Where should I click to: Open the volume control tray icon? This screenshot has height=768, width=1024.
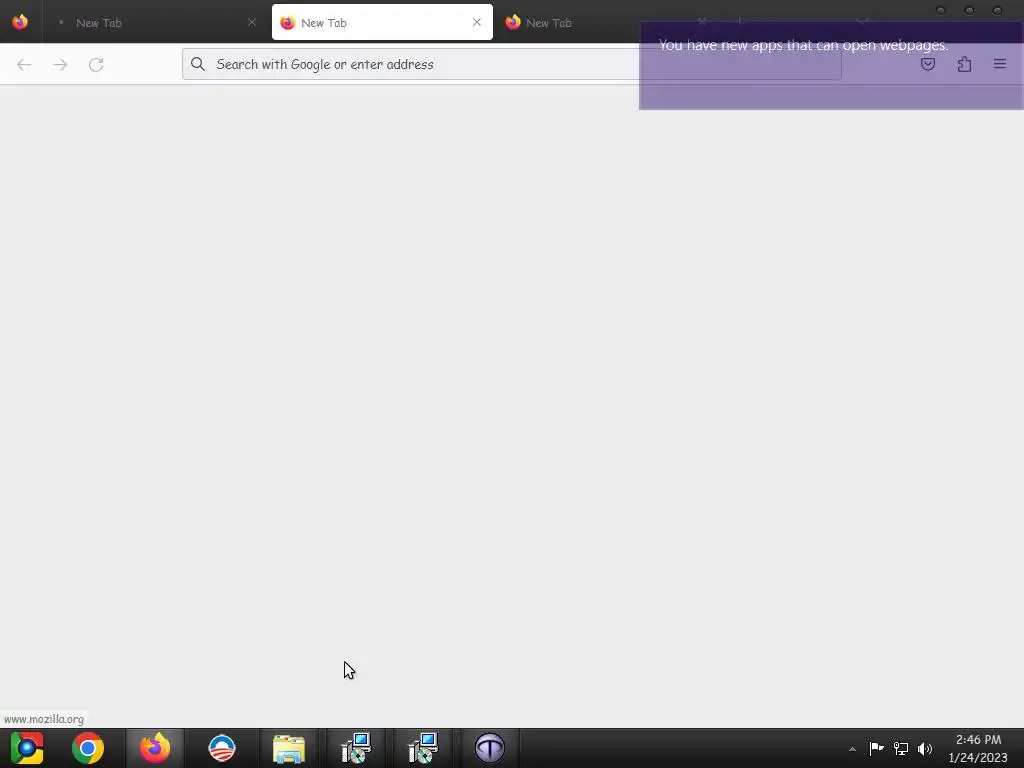tap(925, 748)
